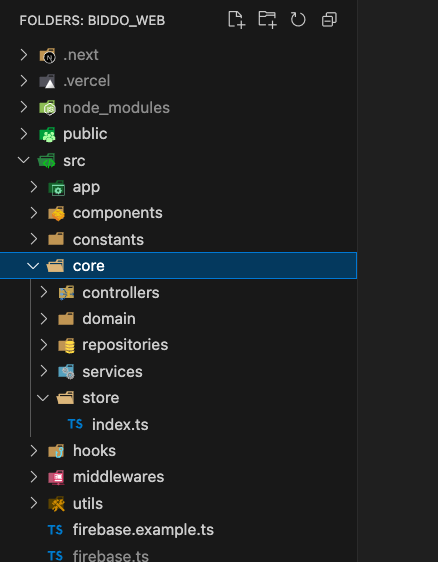Collapse the src folder chevron

24,160
